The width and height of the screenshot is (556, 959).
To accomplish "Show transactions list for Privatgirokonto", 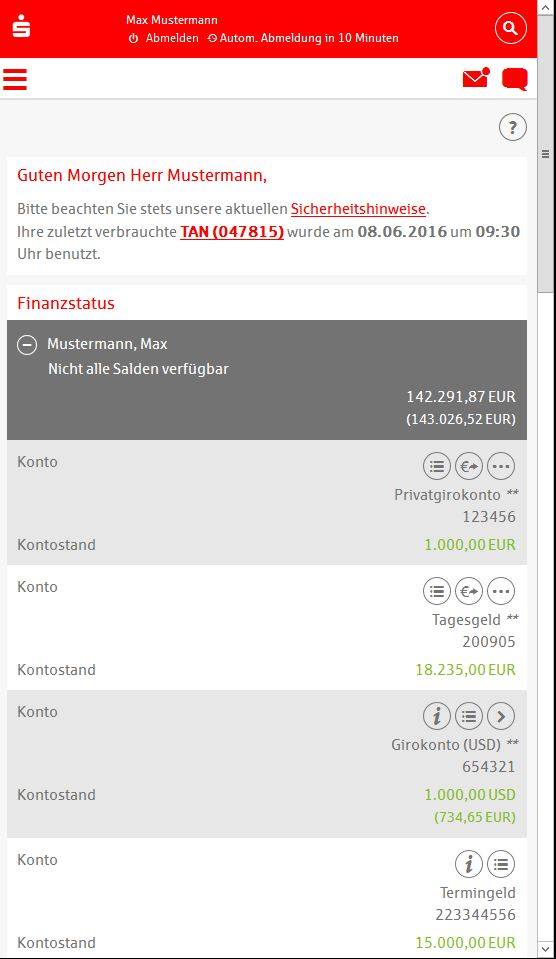I will 437,467.
